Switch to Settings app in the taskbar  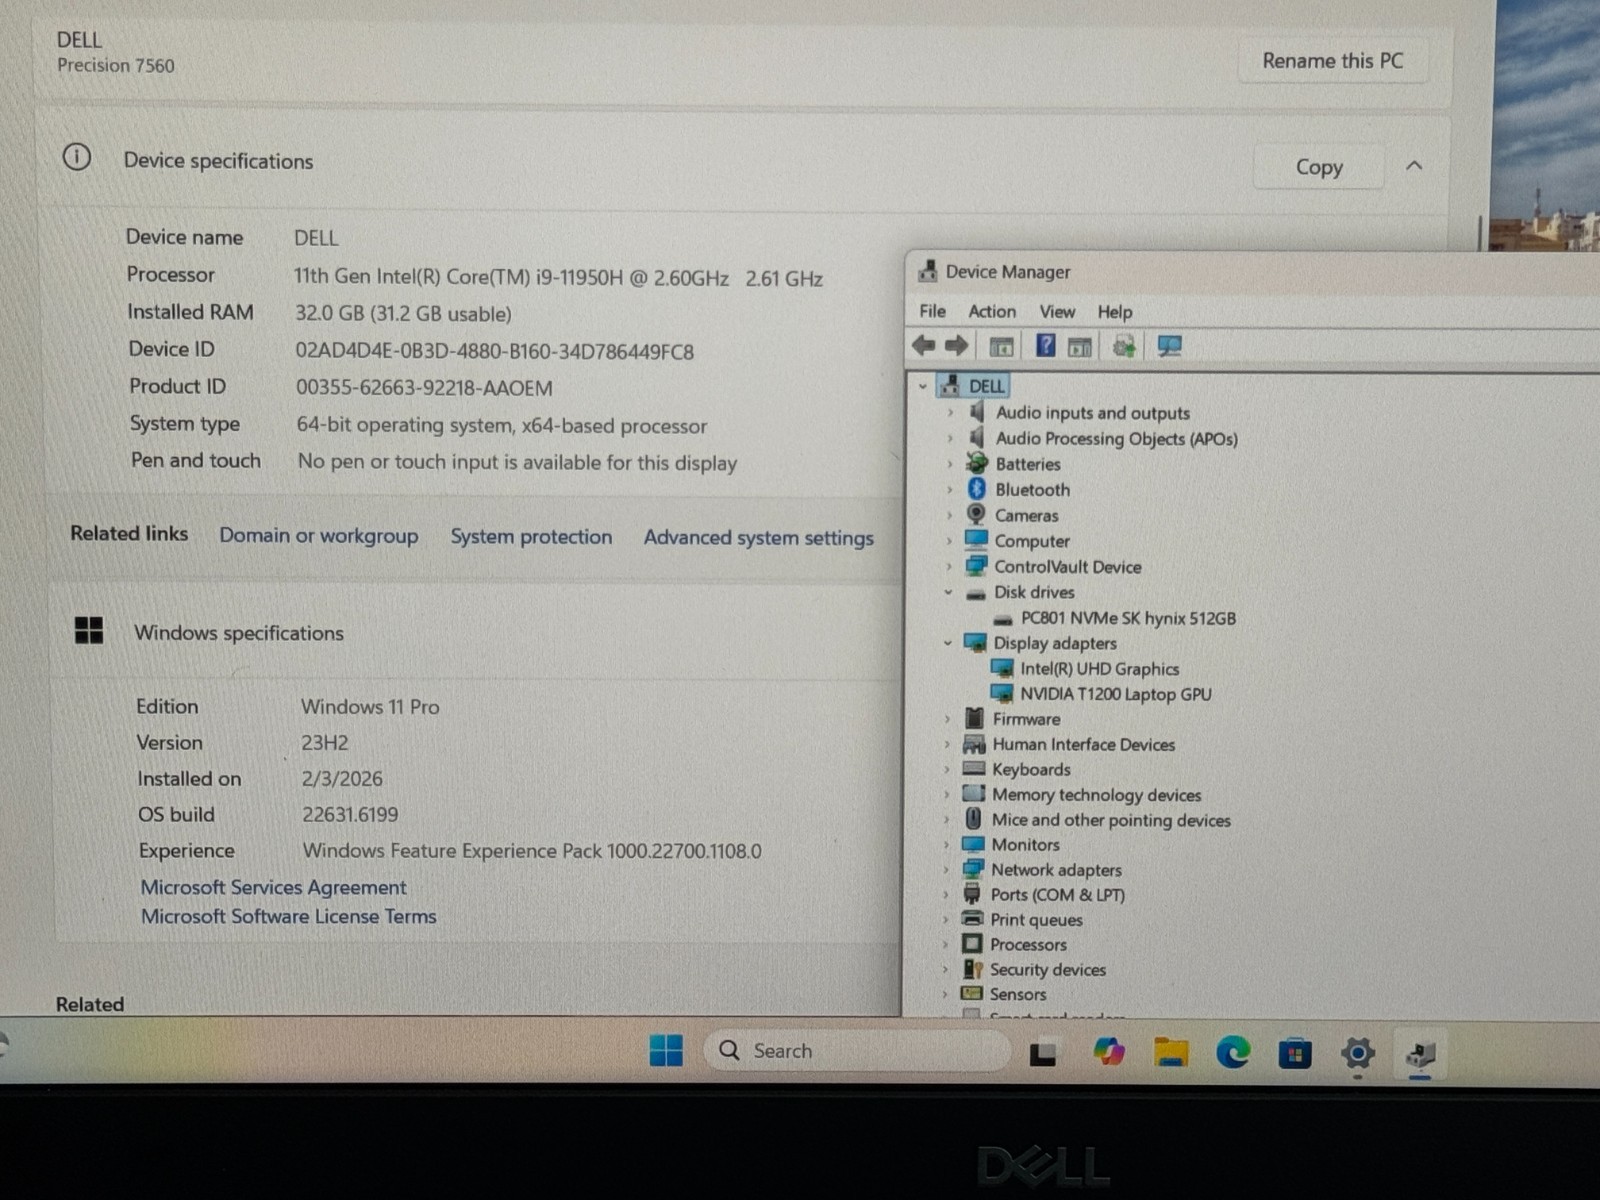[1357, 1053]
